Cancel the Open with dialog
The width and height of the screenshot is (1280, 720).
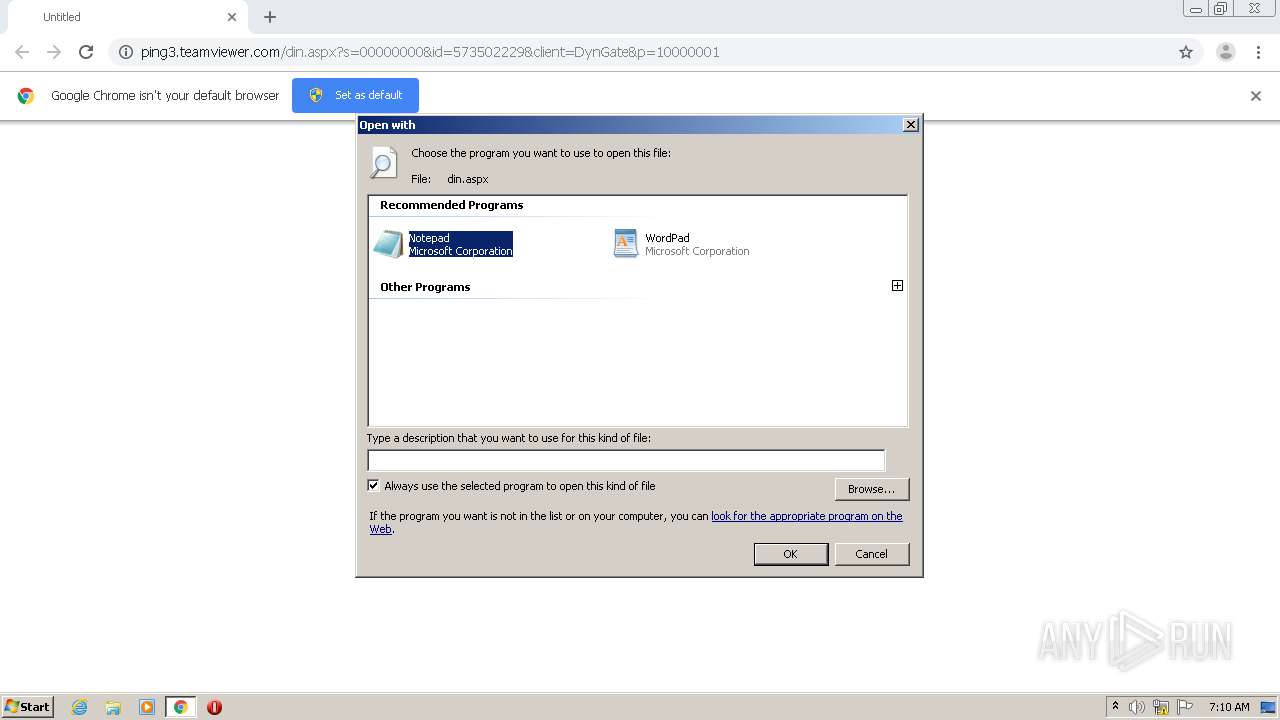pos(871,554)
